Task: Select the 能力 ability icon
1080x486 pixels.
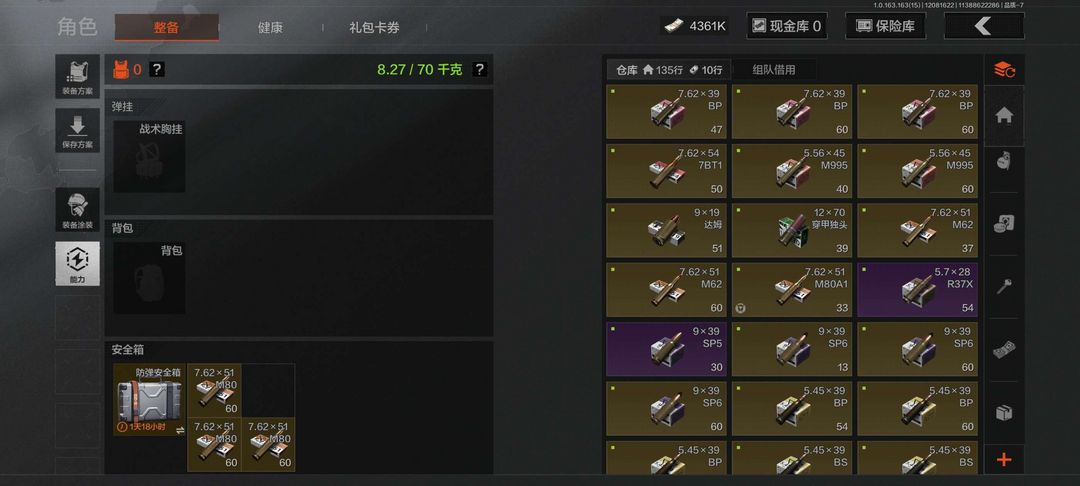Action: 77,264
